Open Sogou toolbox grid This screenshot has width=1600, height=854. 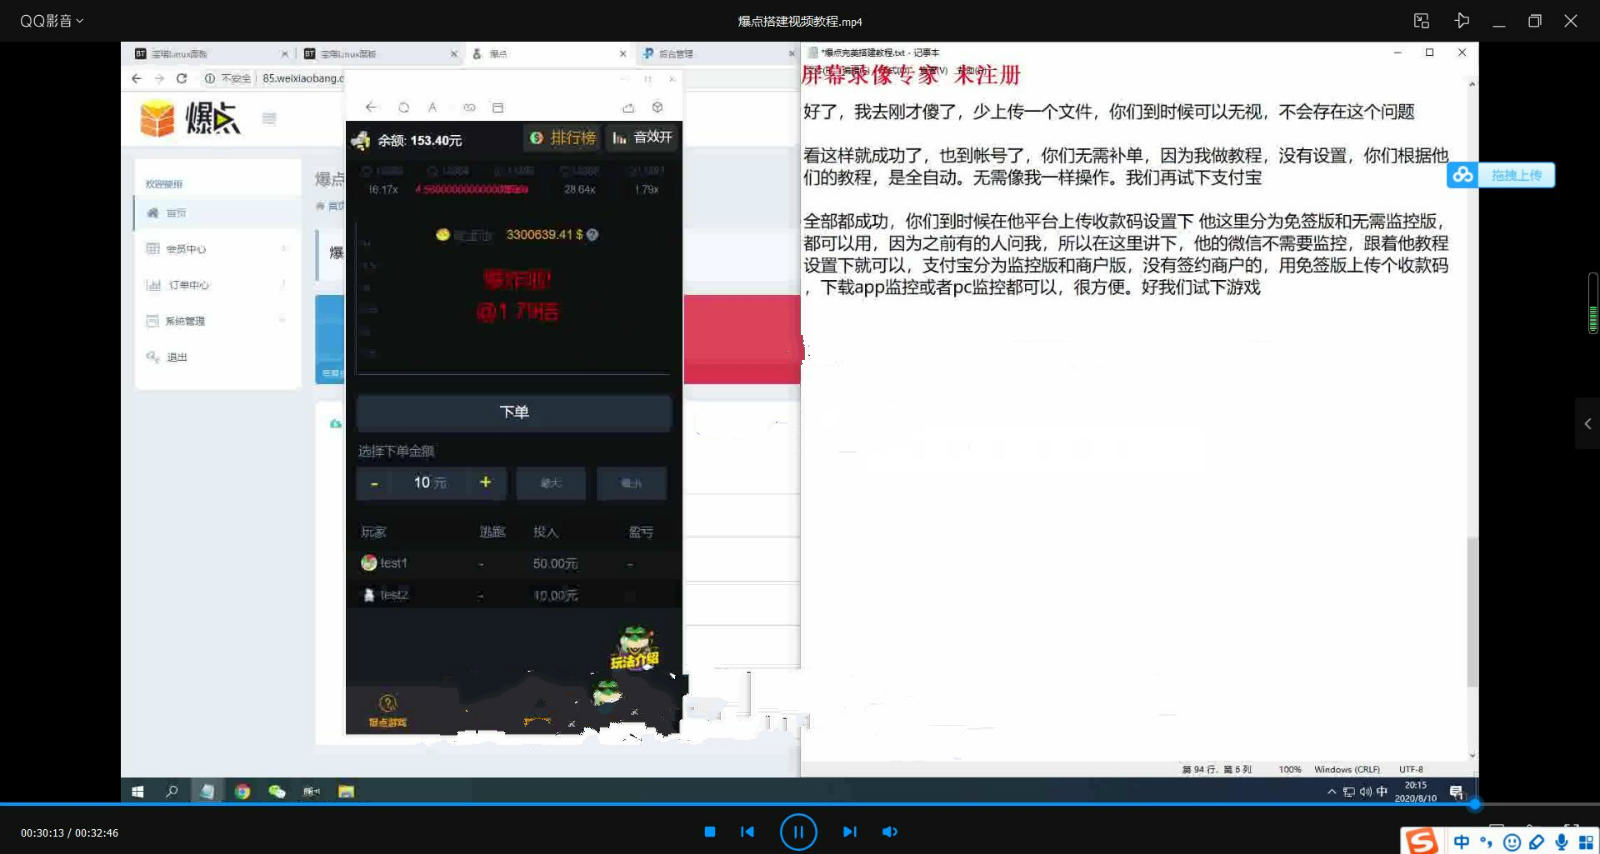[x=1586, y=842]
